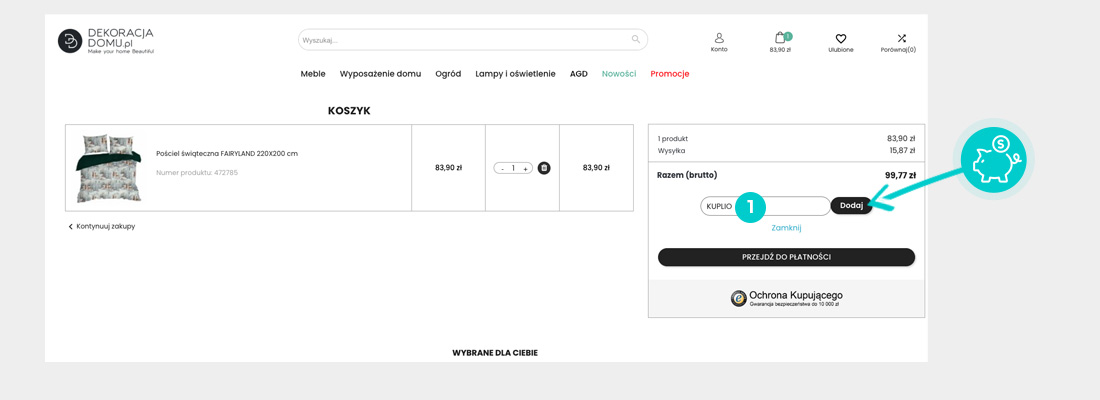Click the Ochrona Kupującego badge
This screenshot has width=1100, height=400.
[x=786, y=298]
